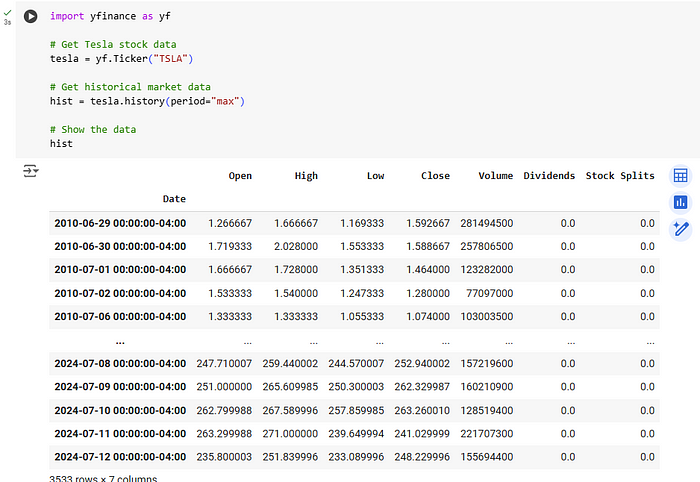Select the 2010-07-01 row date
This screenshot has width=700, height=482.
(120, 270)
